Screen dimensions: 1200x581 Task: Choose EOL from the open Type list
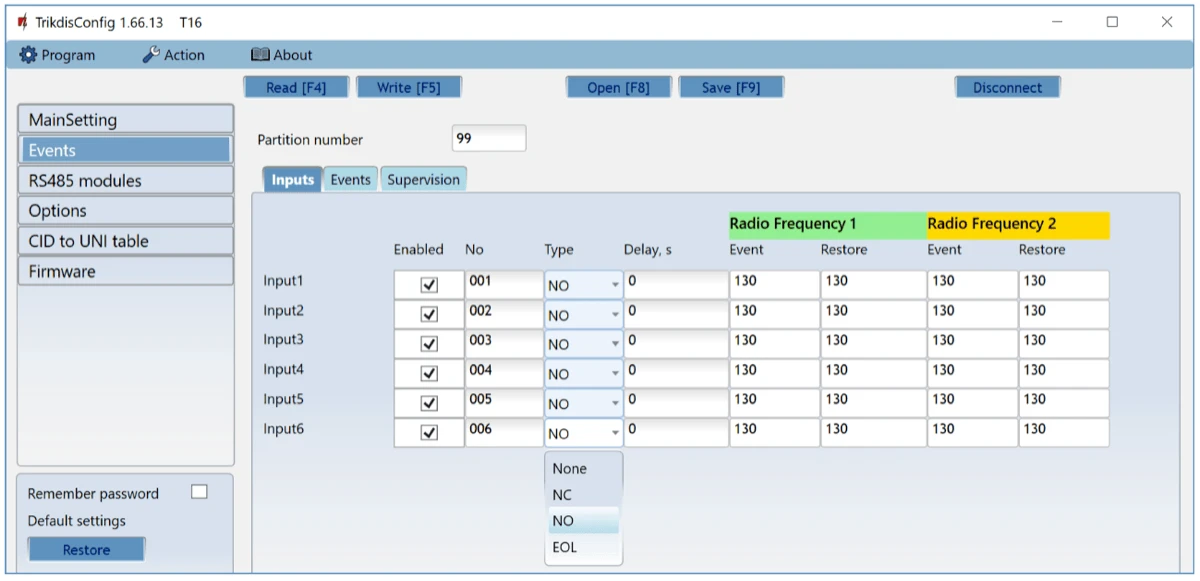tap(565, 547)
